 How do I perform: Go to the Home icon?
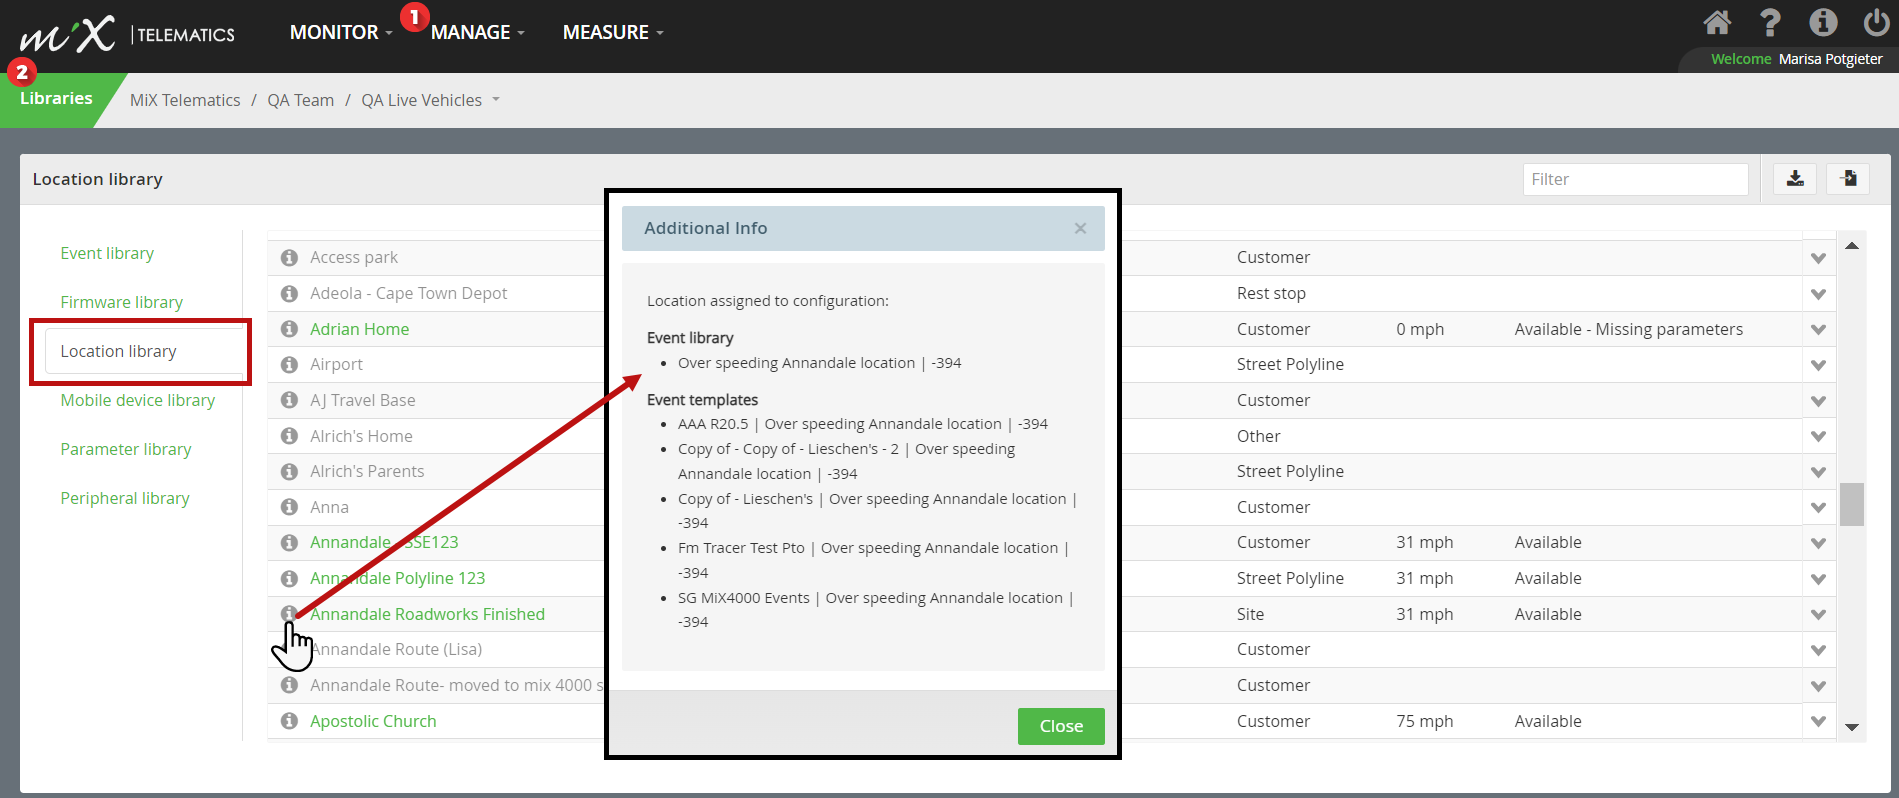(1717, 22)
